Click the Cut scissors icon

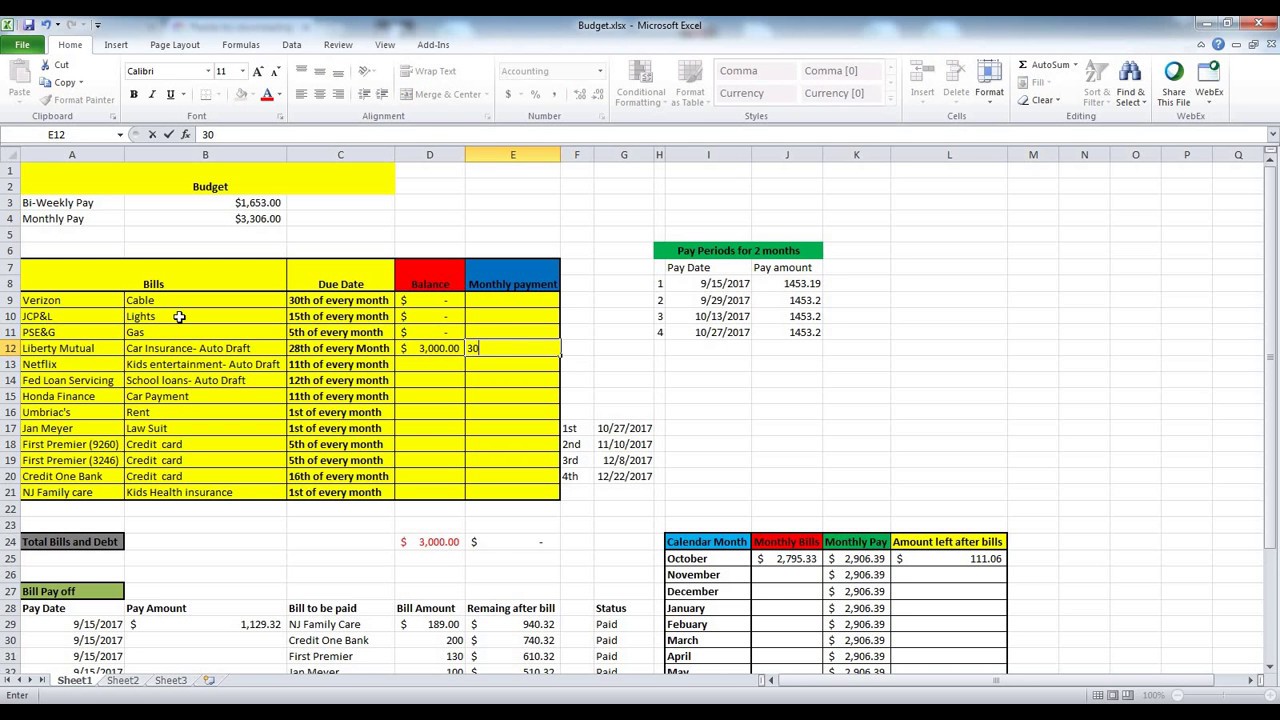[x=45, y=65]
